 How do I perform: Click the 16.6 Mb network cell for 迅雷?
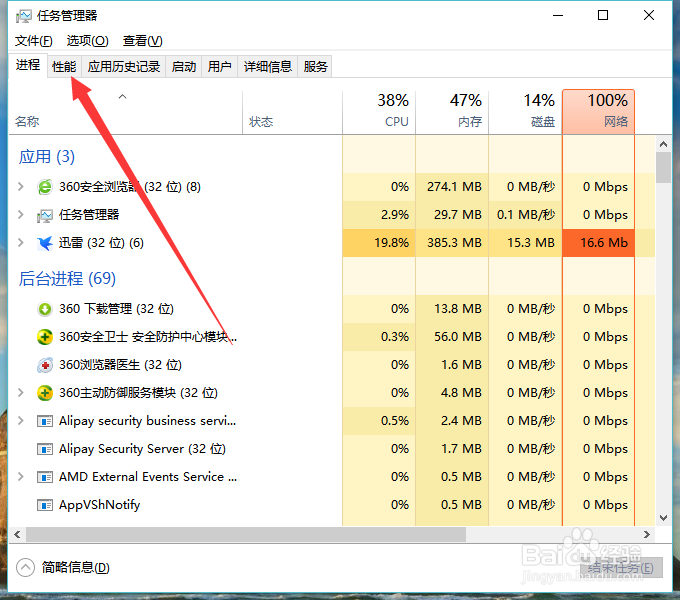[598, 243]
